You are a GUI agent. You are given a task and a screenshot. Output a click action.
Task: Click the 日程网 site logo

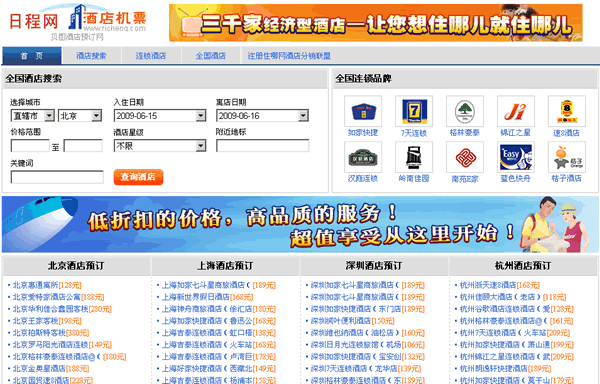[78, 22]
